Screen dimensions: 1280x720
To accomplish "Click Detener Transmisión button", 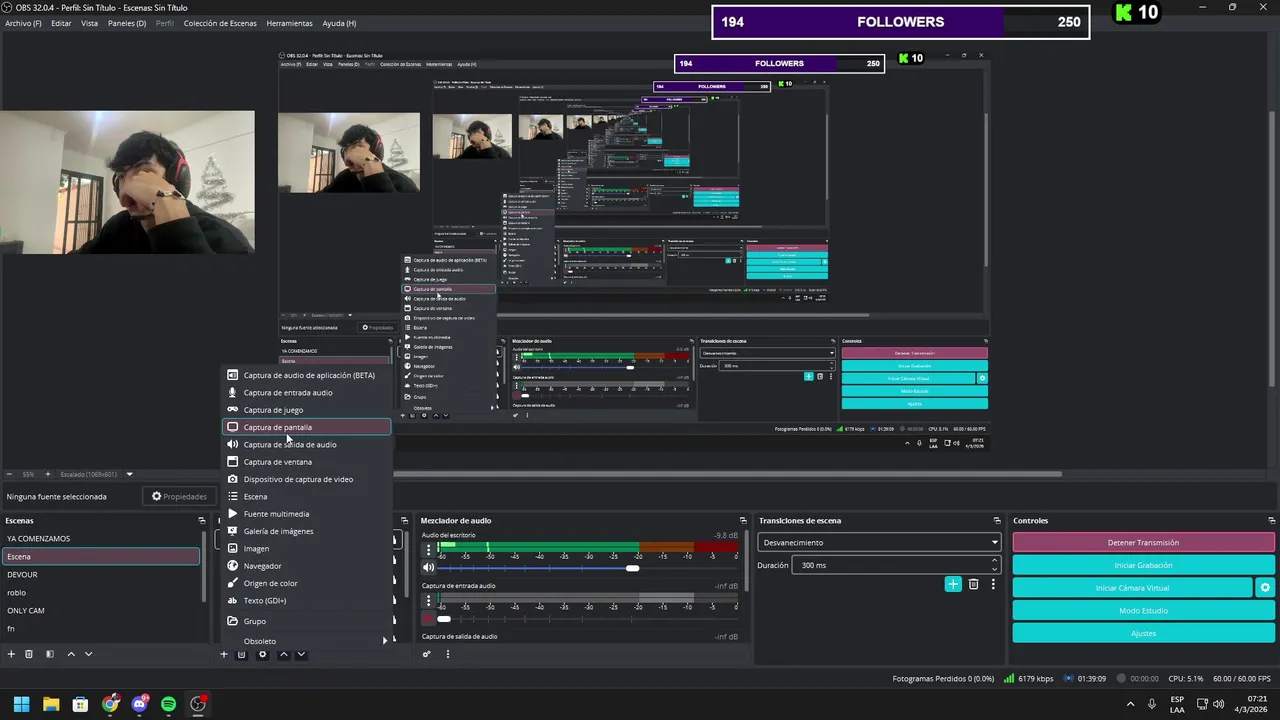I will click(x=1143, y=543).
